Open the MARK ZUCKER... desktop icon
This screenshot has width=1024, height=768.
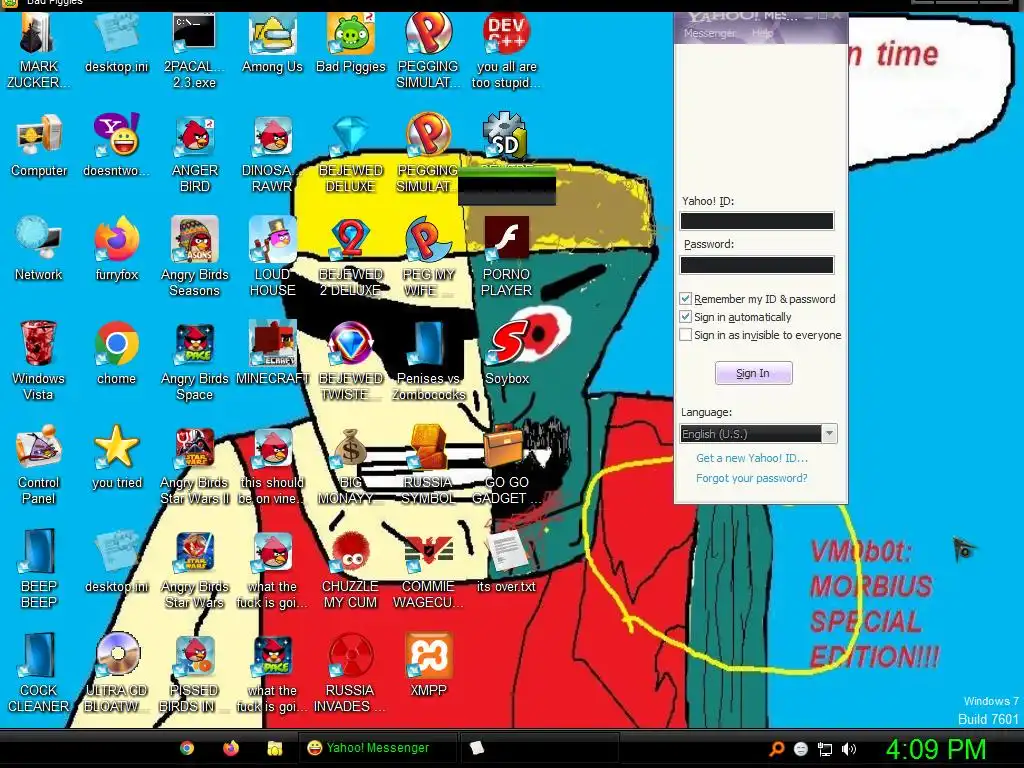(x=39, y=51)
